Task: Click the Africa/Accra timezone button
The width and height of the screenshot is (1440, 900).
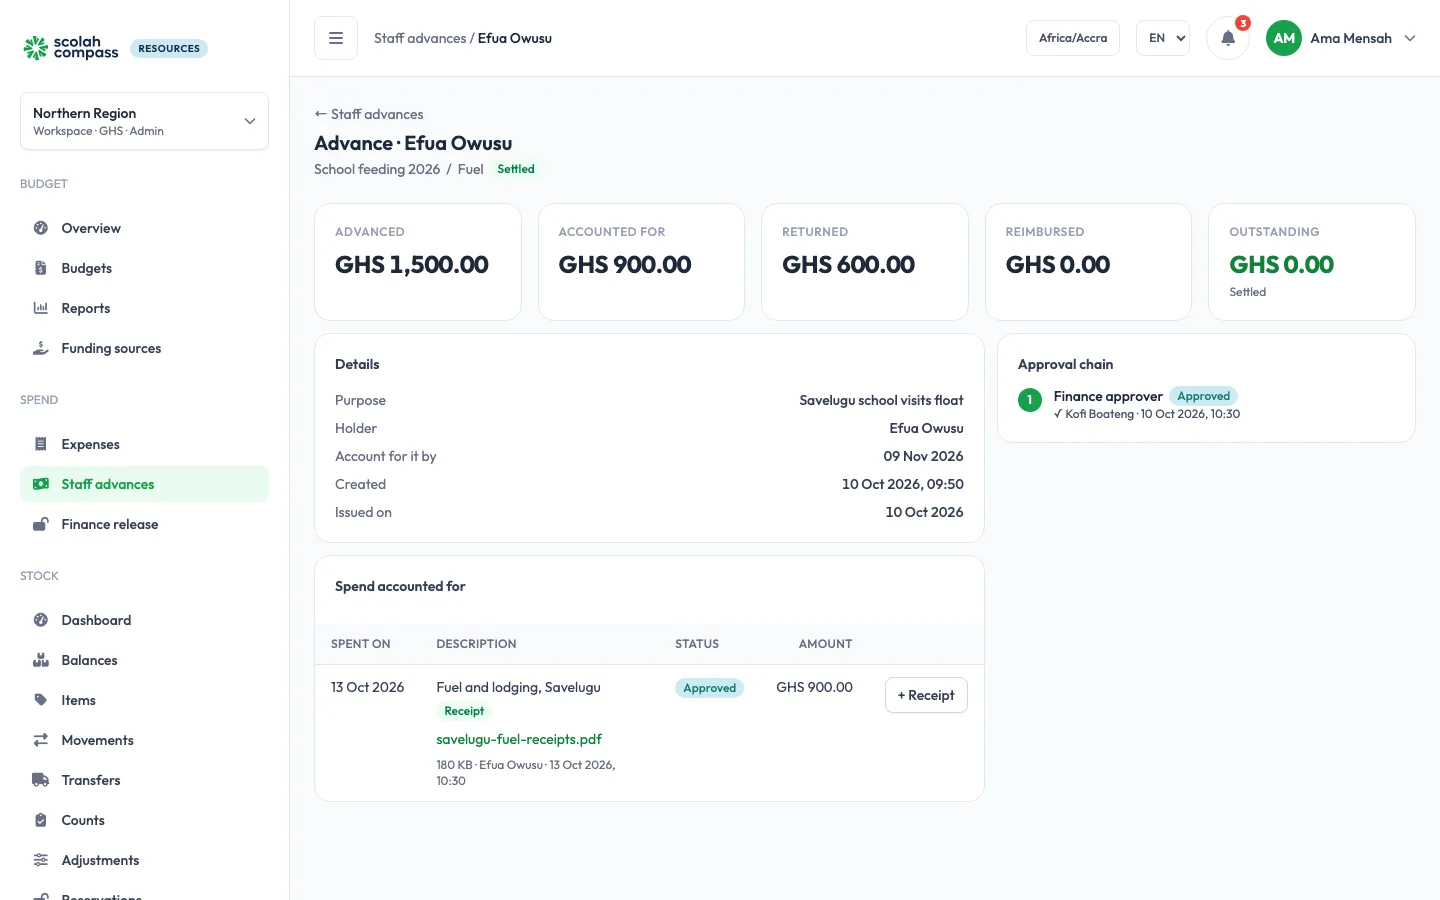Action: [1073, 38]
